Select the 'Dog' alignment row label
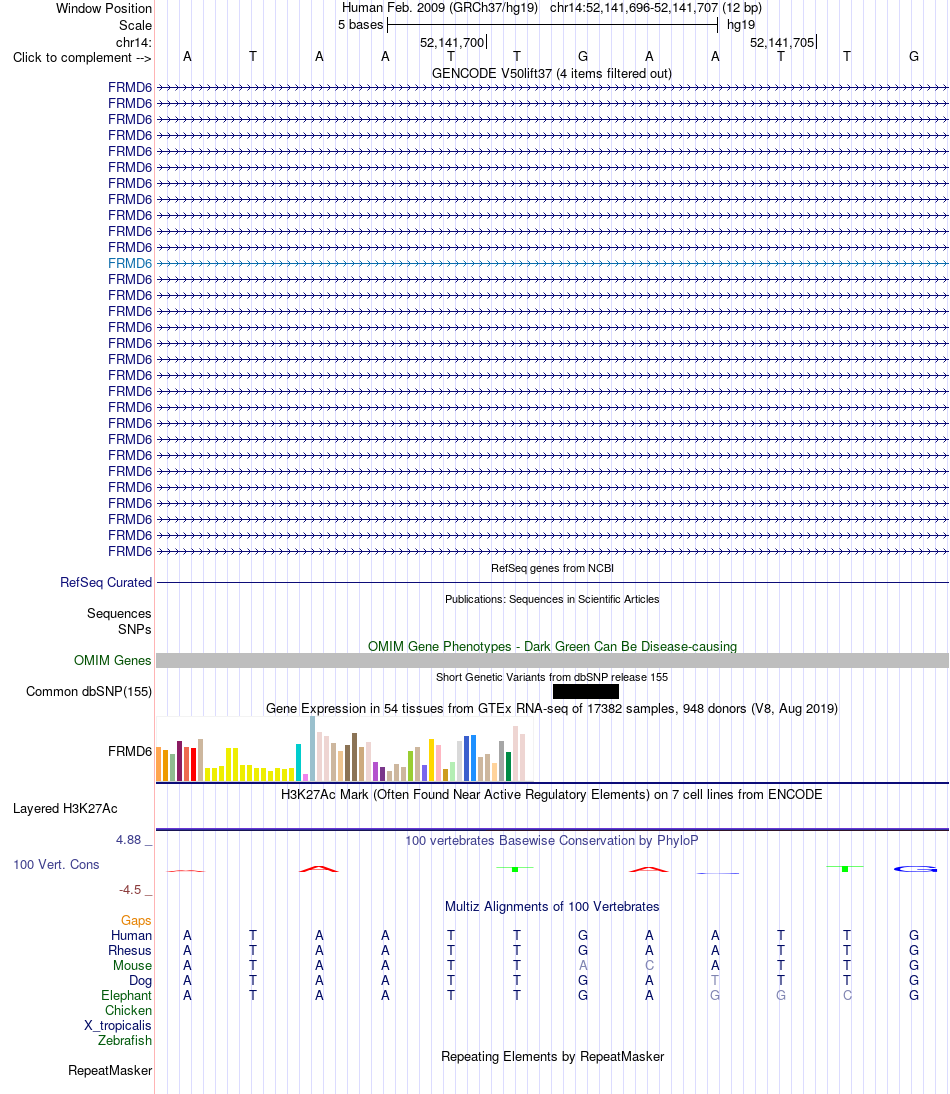Viewport: 950px width, 1094px height. (140, 981)
